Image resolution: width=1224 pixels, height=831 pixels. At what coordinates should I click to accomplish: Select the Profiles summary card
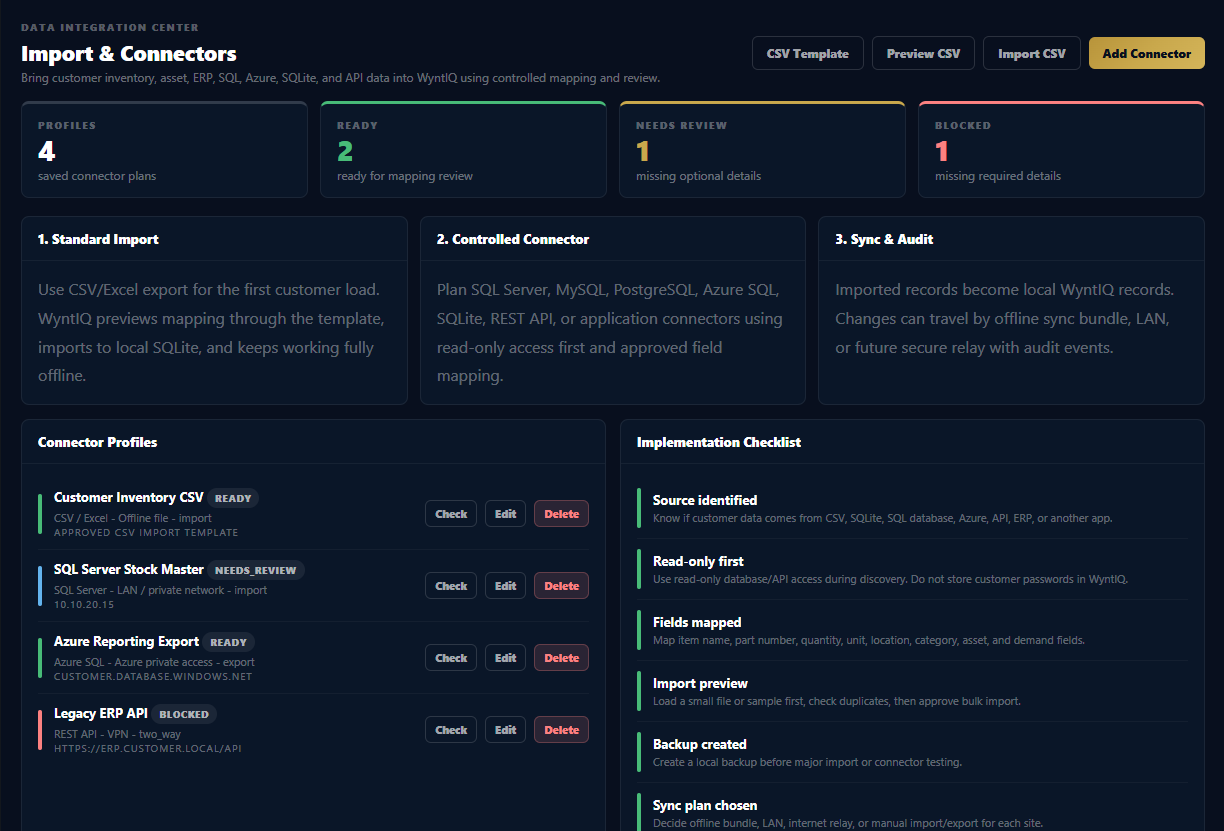coord(164,150)
